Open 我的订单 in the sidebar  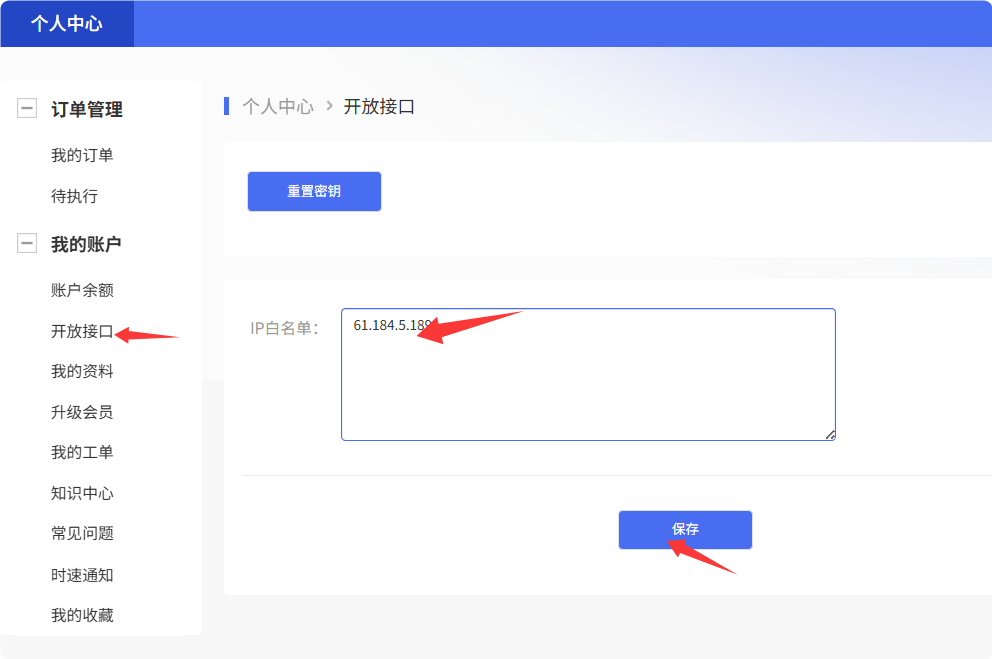pyautogui.click(x=82, y=155)
